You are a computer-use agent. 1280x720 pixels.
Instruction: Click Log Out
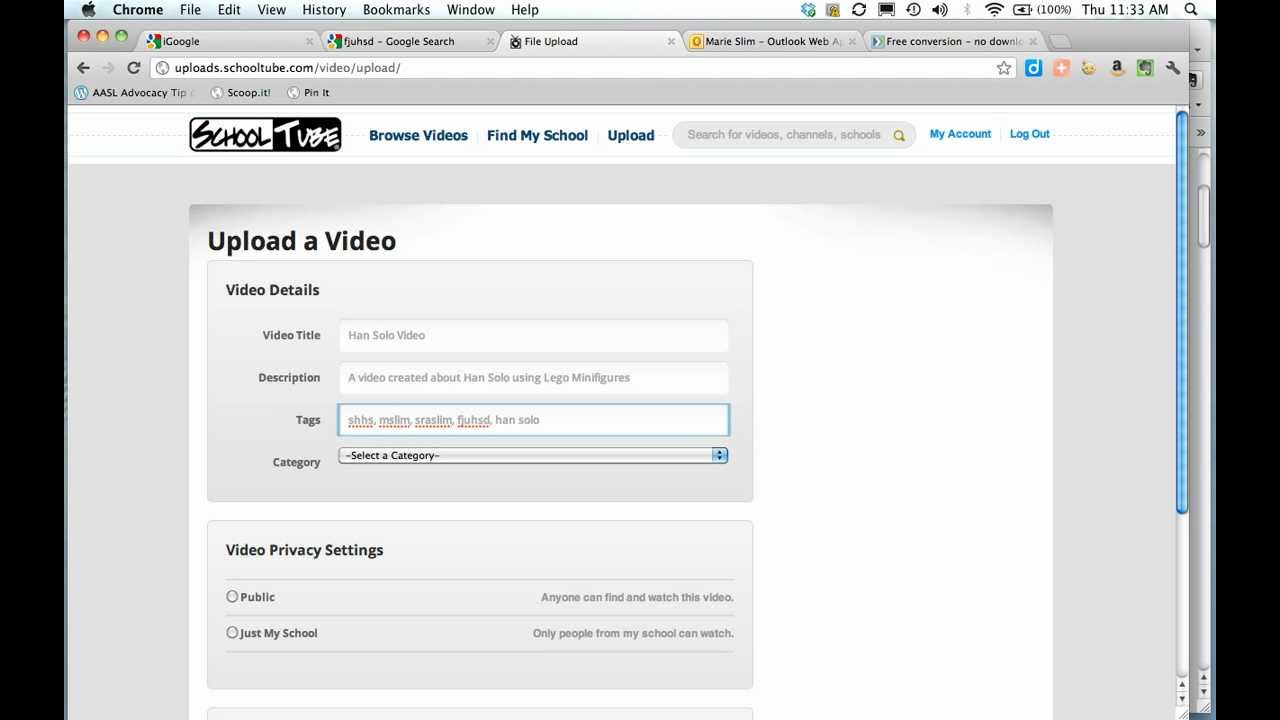pyautogui.click(x=1029, y=134)
